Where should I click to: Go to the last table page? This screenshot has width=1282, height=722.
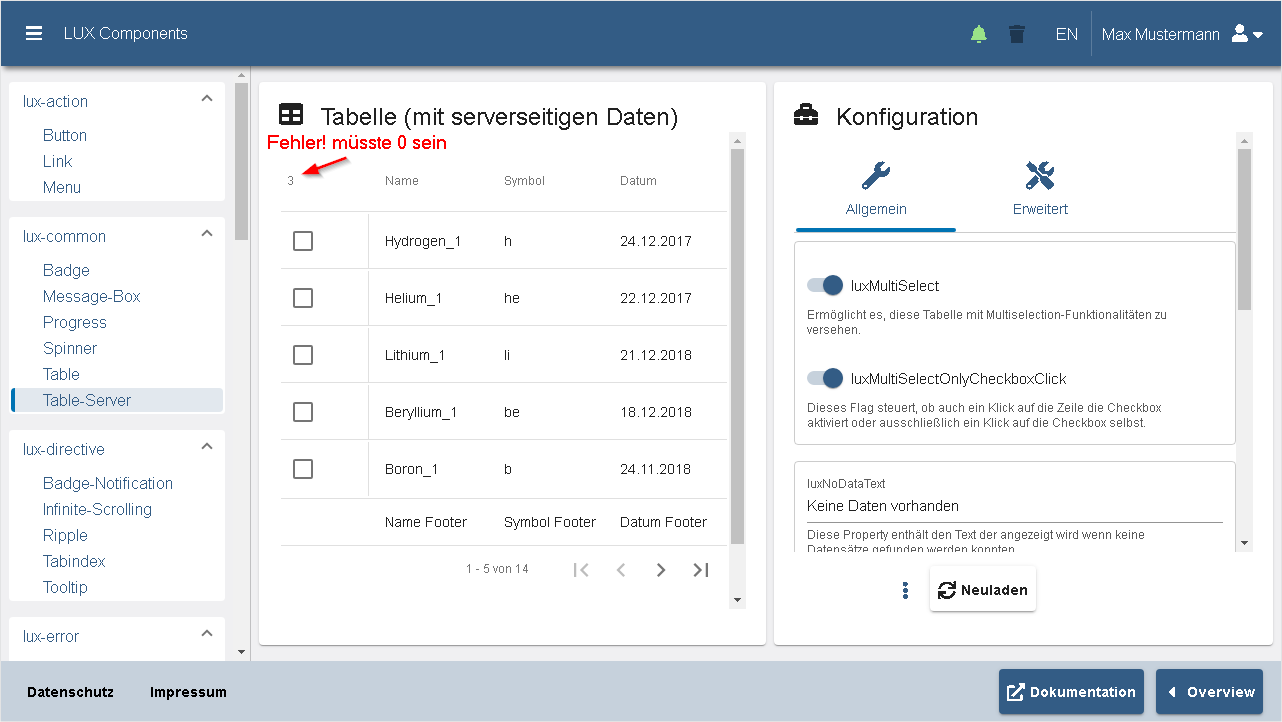[x=700, y=569]
